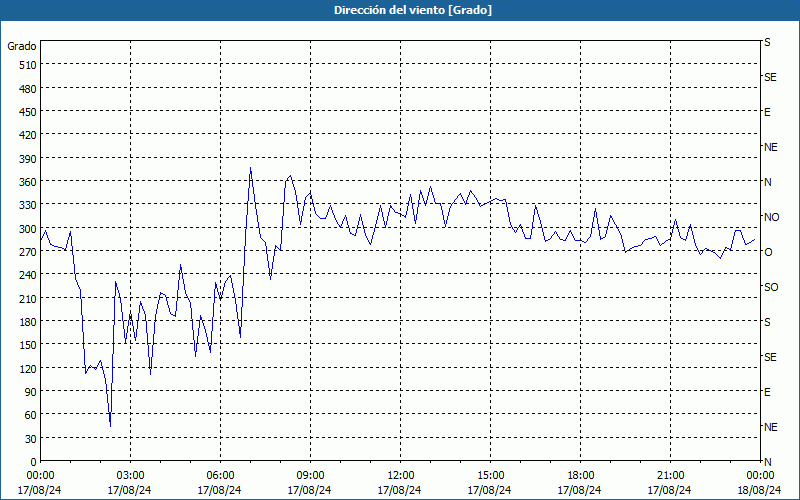Click the Grado unit label on left axis
800x500 pixels.
point(22,46)
